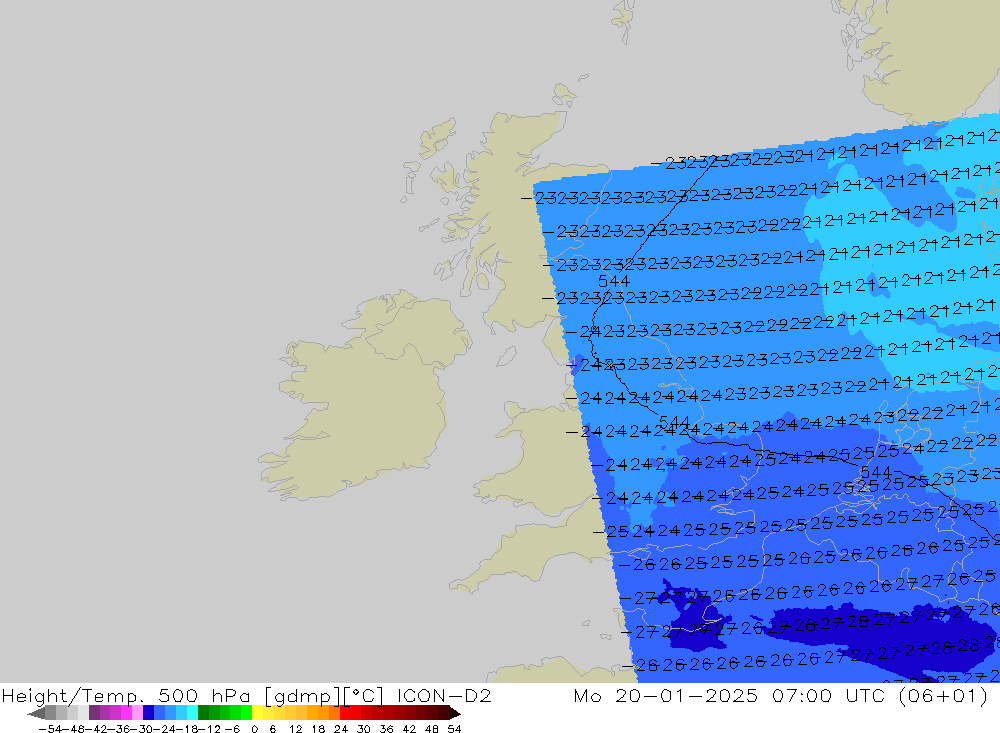Viewport: 1000px width, 733px height.
Task: Select the dark blue legend swatch
Action: [149, 713]
